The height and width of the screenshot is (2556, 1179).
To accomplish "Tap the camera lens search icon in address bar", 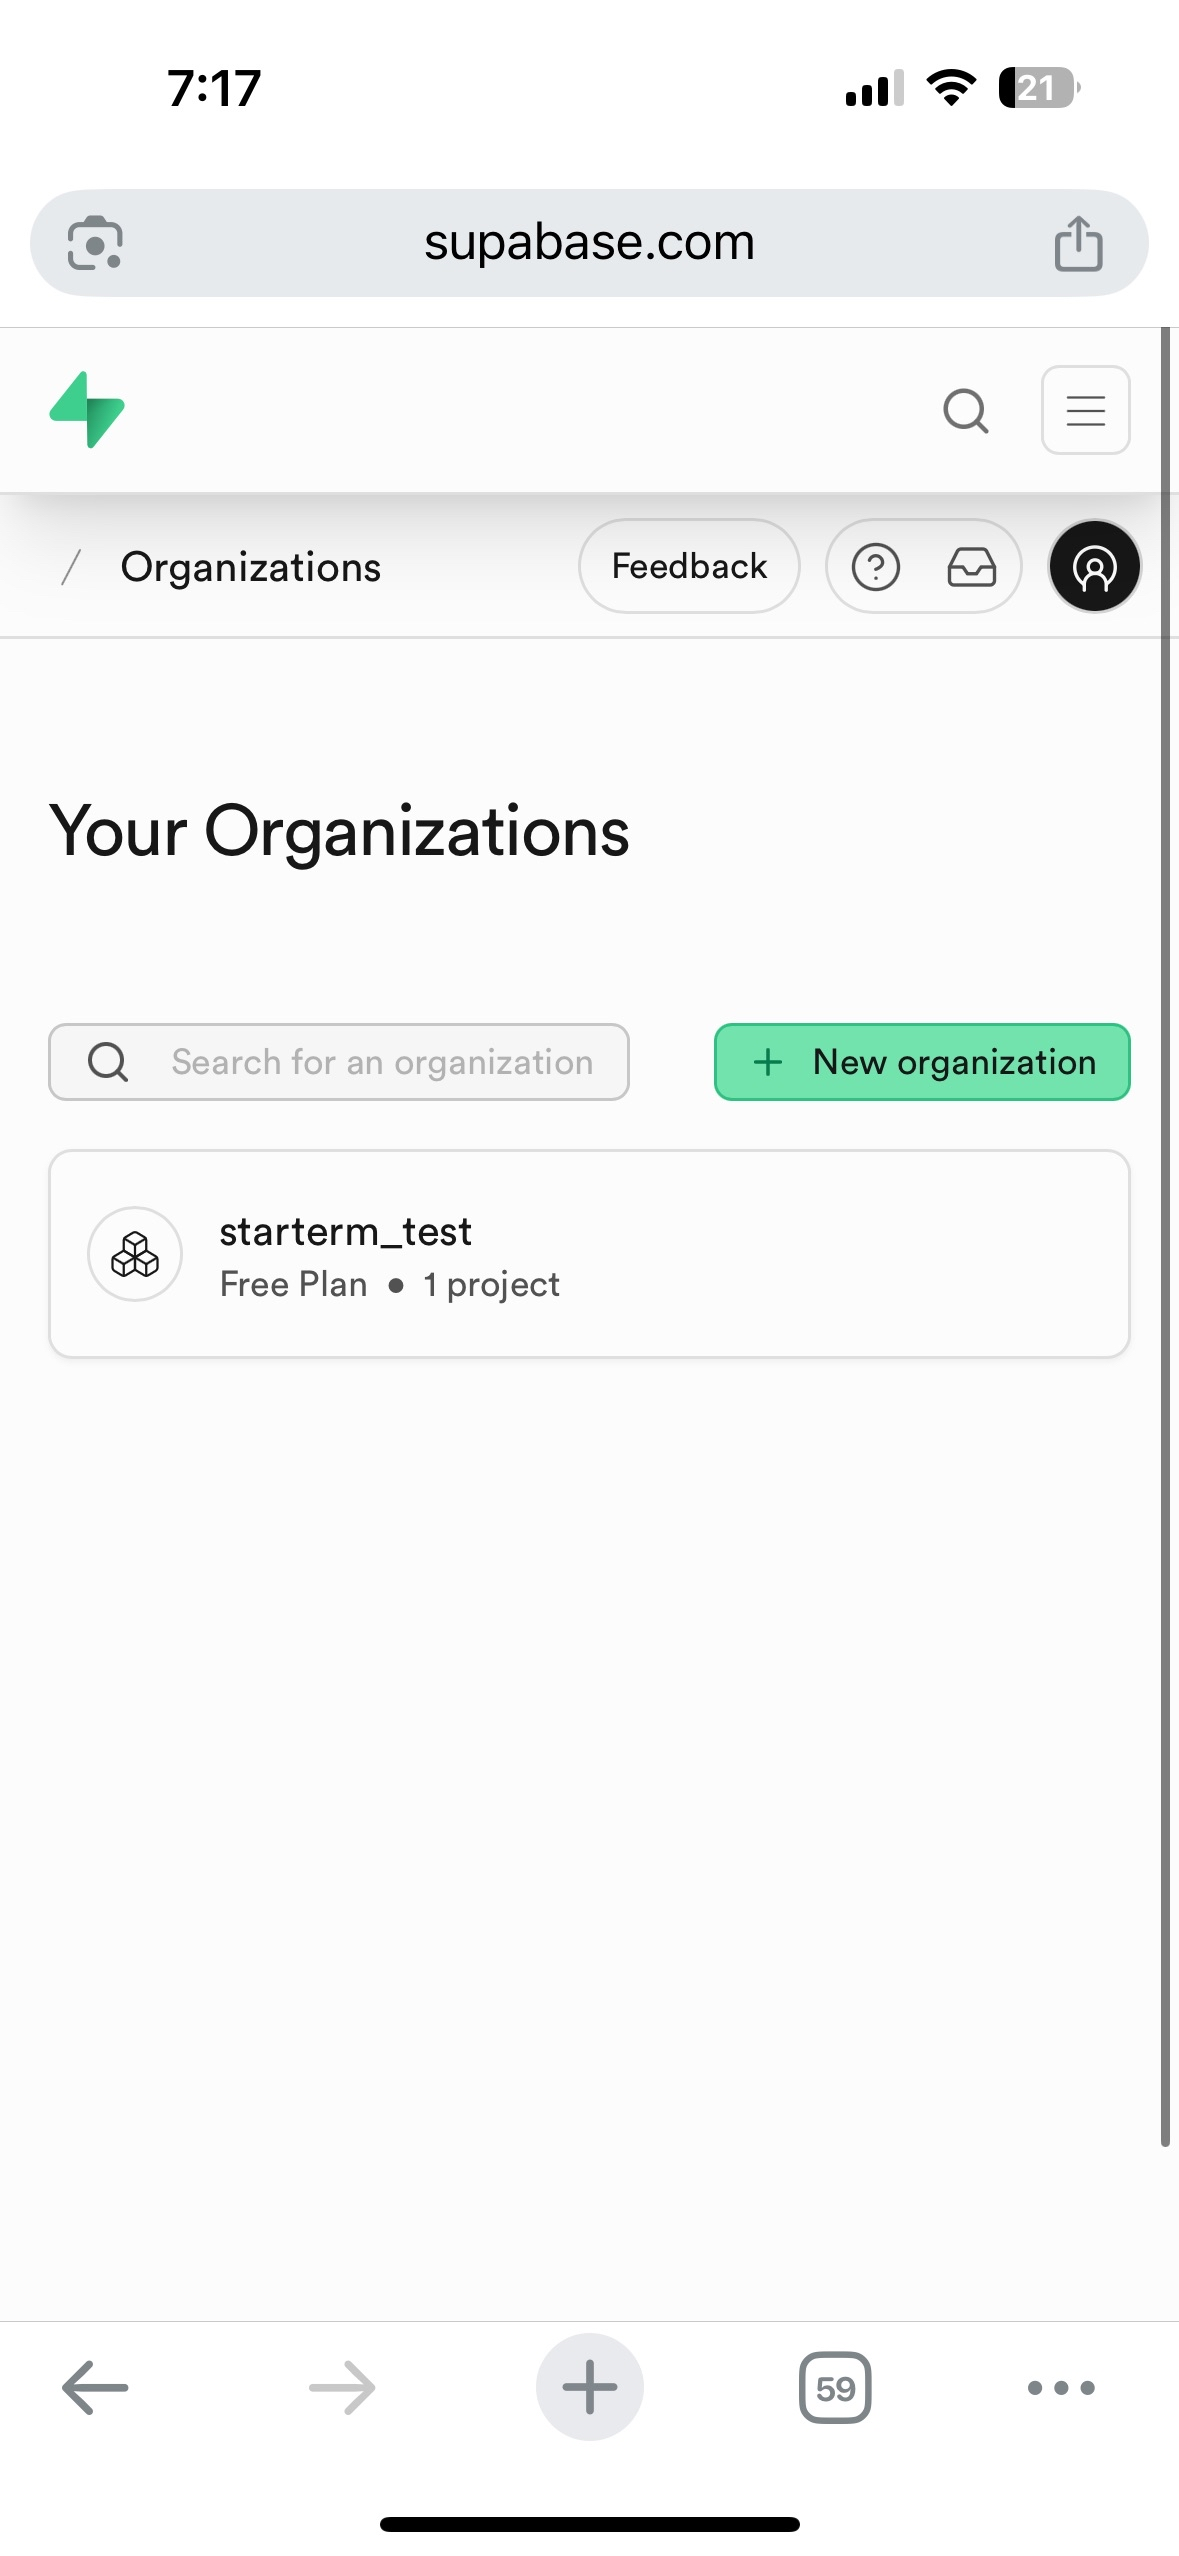I will [95, 243].
